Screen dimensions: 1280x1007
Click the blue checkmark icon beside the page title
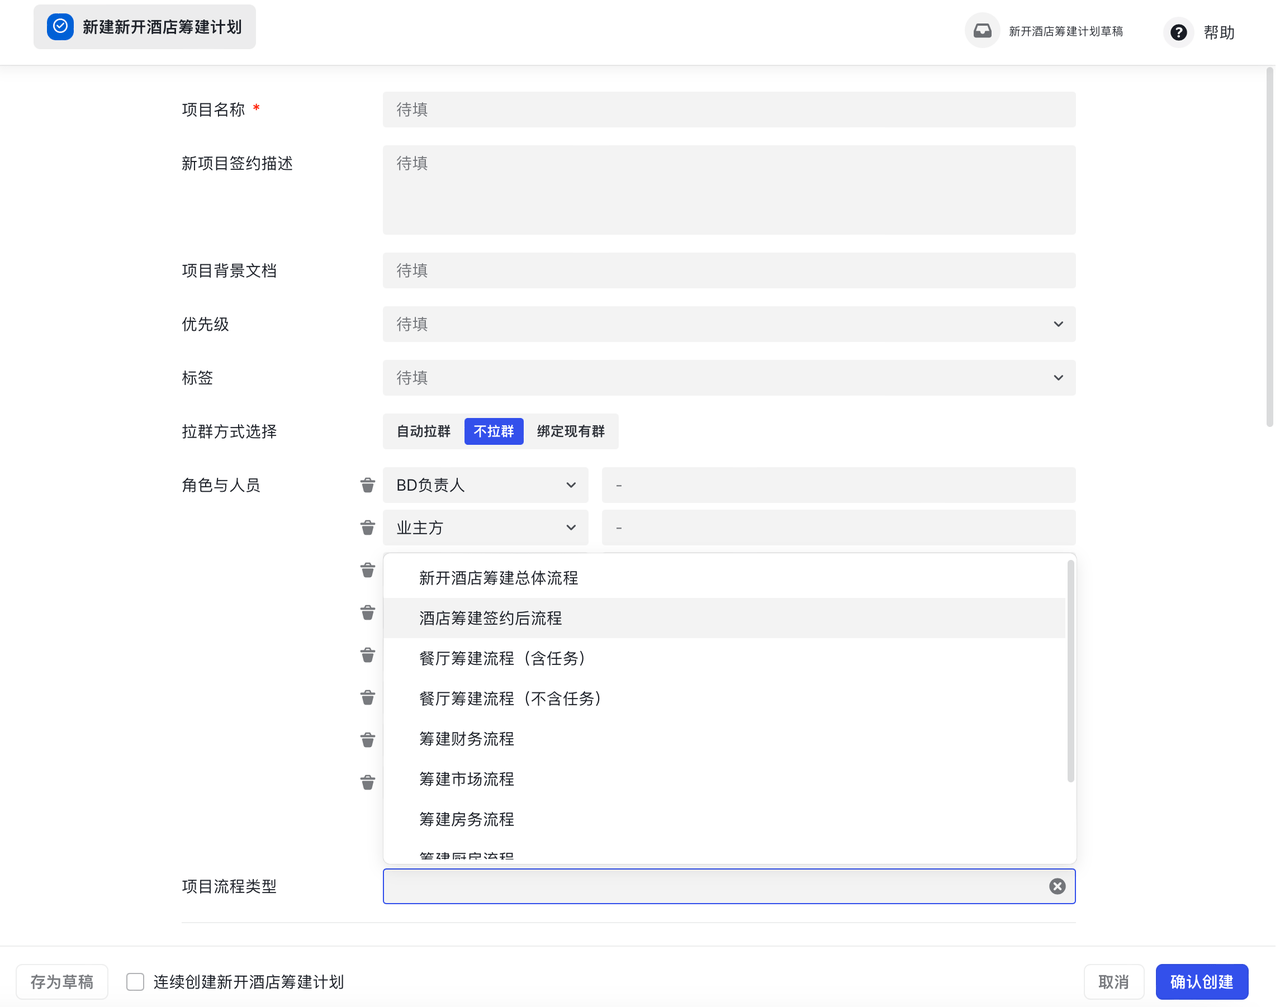tap(60, 27)
